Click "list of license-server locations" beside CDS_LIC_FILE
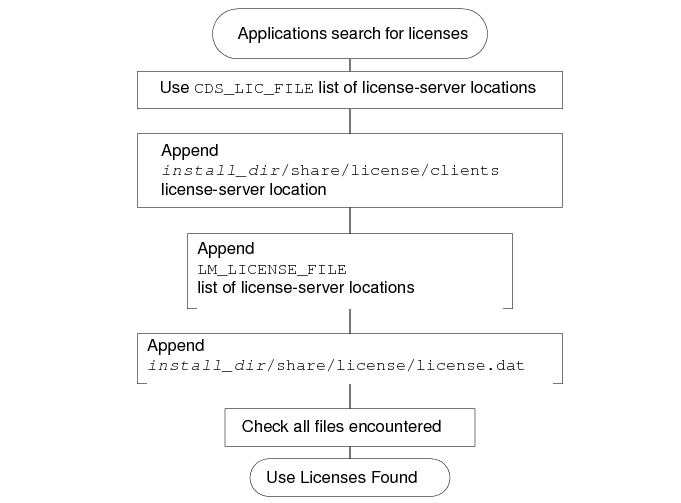The width and height of the screenshot is (681, 503). [427, 88]
